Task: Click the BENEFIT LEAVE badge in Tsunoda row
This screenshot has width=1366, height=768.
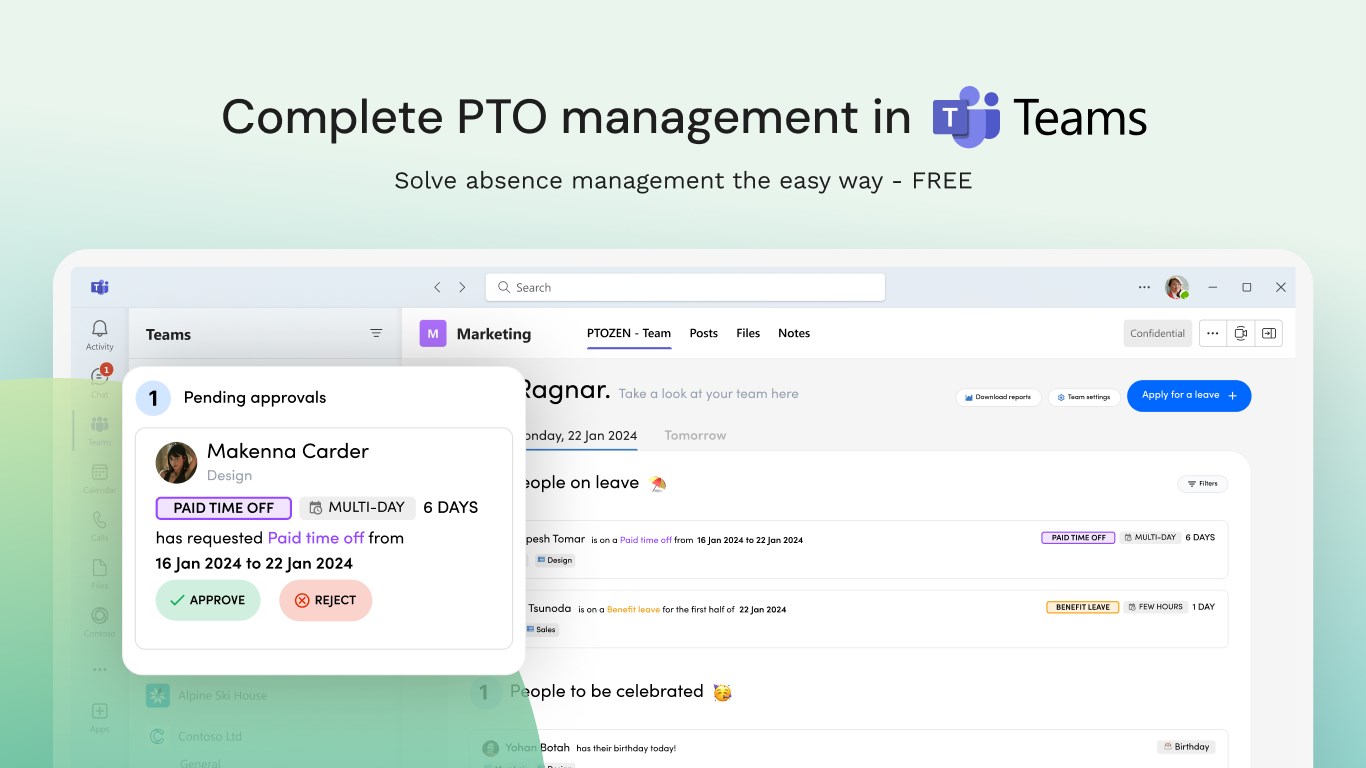Action: pos(1083,607)
